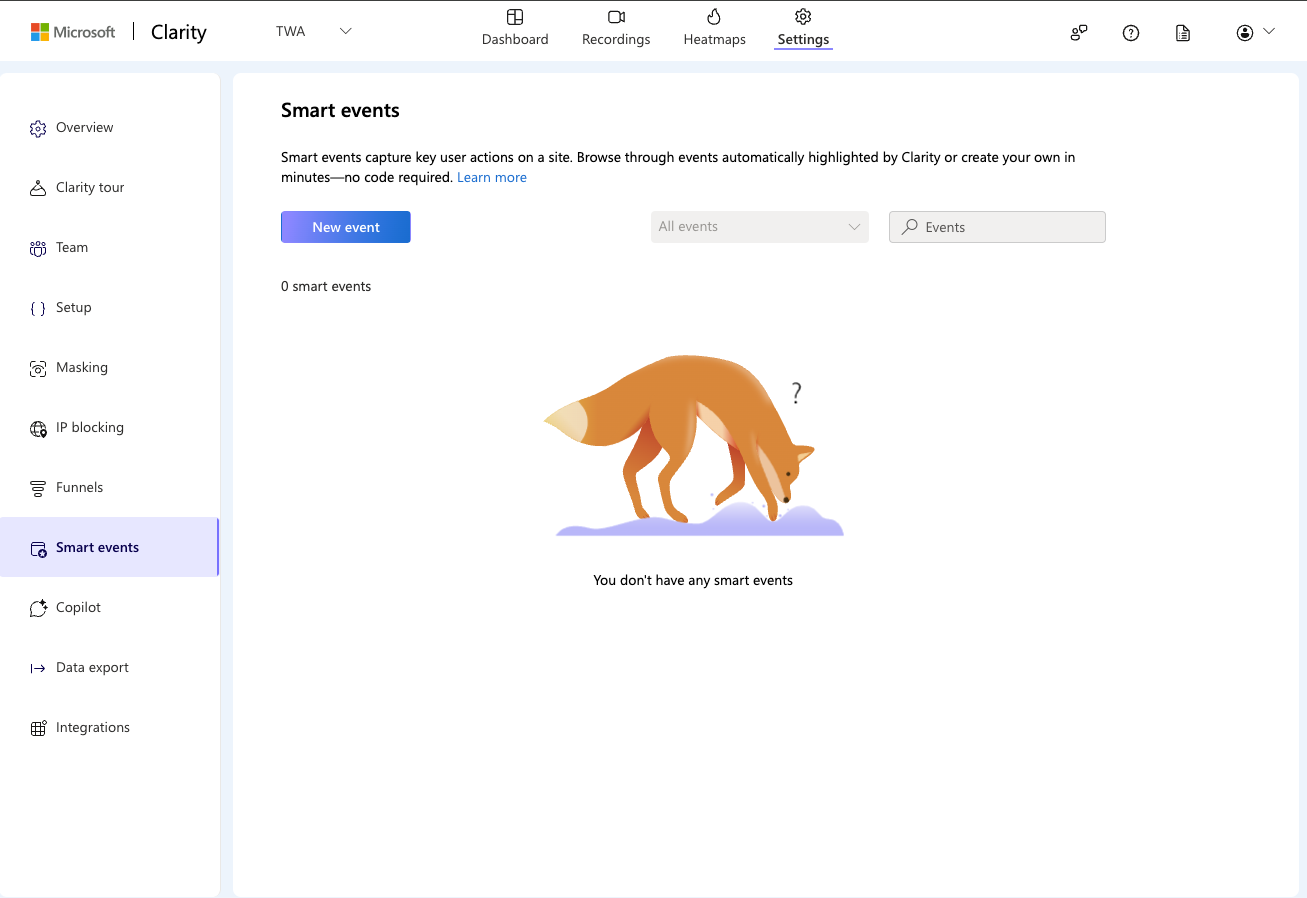The height and width of the screenshot is (898, 1307).
Task: Click 'You don't have any smart events' message
Action: click(x=693, y=580)
